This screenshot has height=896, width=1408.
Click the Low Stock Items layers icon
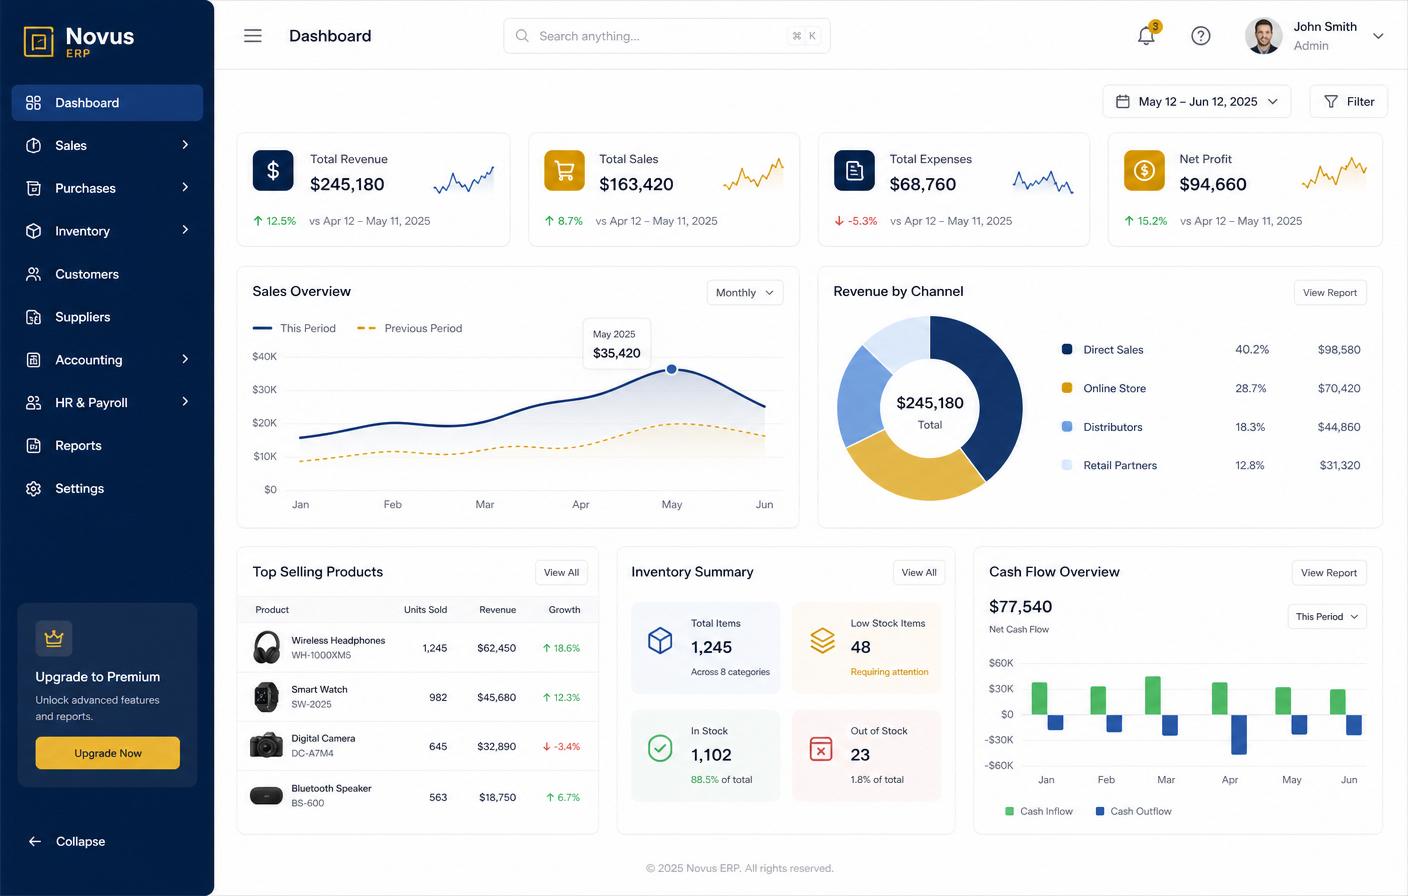click(822, 640)
